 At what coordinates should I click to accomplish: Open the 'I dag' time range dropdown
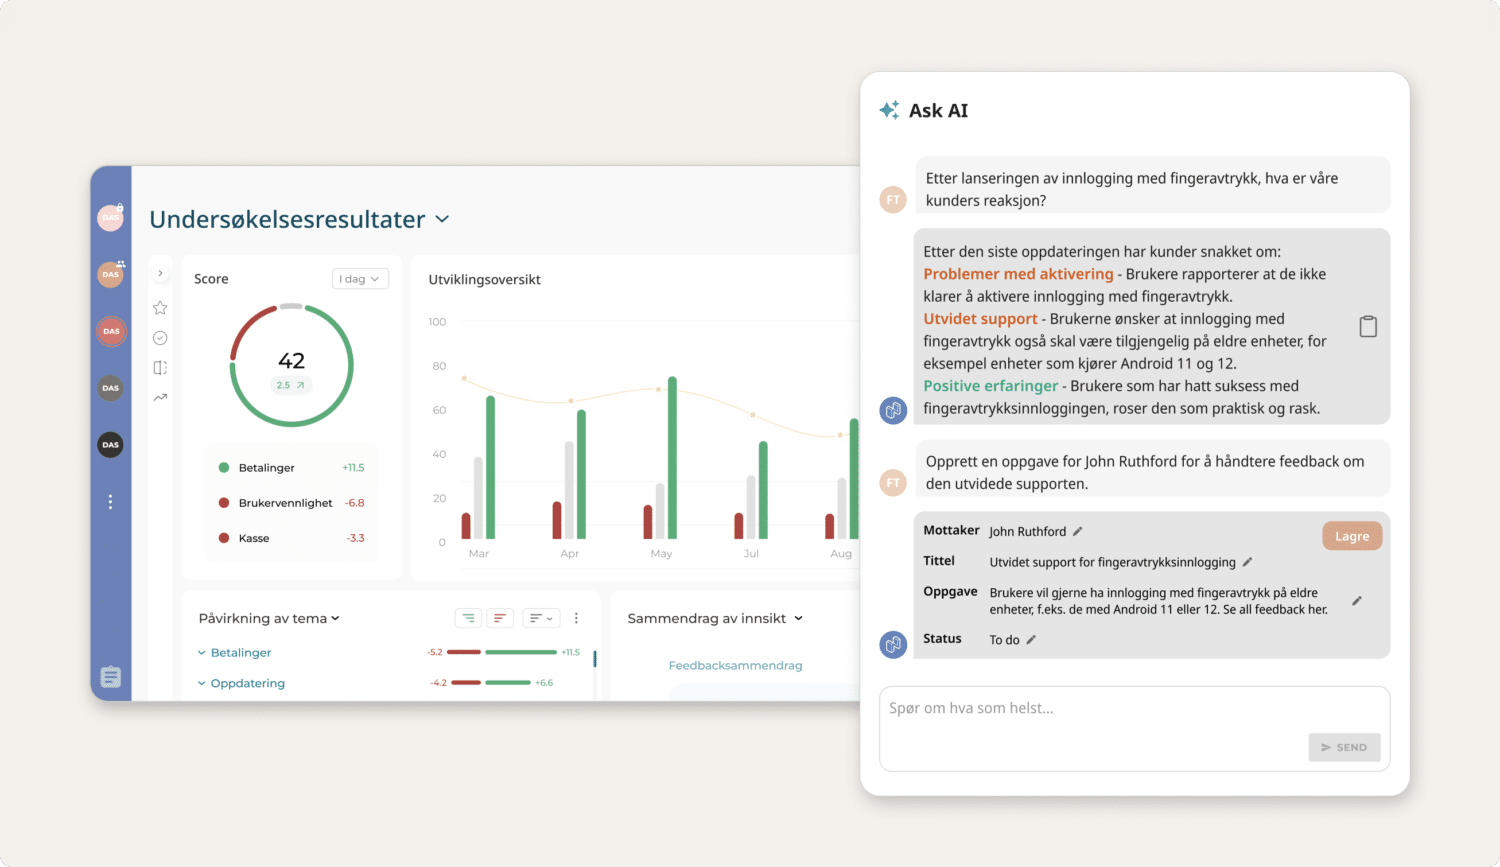click(359, 278)
